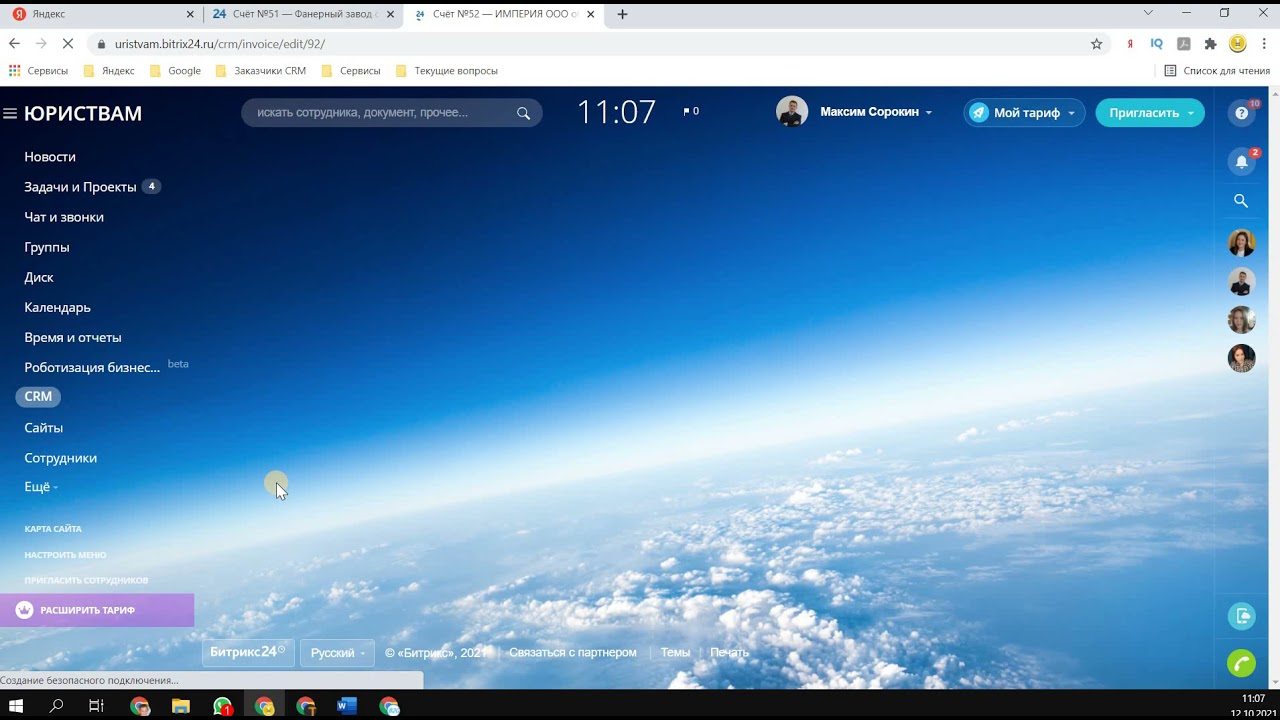Viewport: 1280px width, 720px height.
Task: Open WhatsApp from the taskbar
Action: pos(223,706)
